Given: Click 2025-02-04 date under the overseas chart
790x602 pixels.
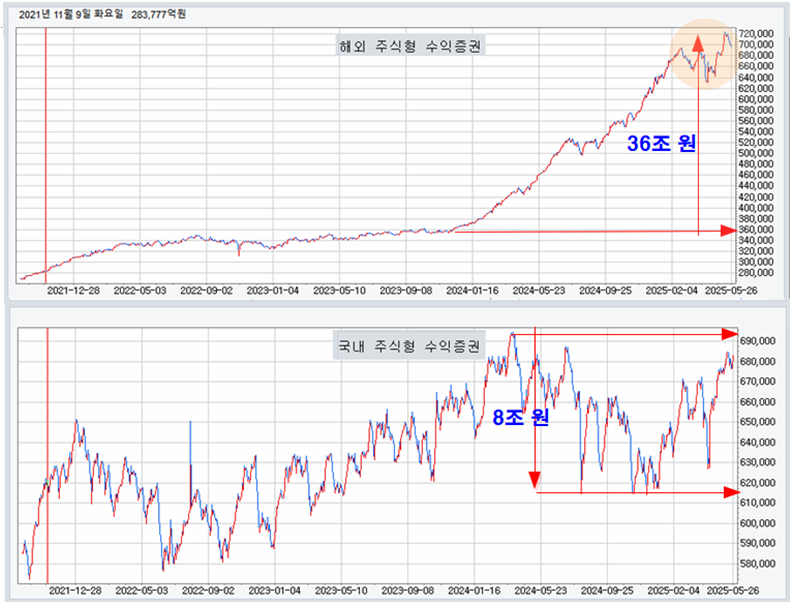Looking at the screenshot, I should [x=672, y=291].
